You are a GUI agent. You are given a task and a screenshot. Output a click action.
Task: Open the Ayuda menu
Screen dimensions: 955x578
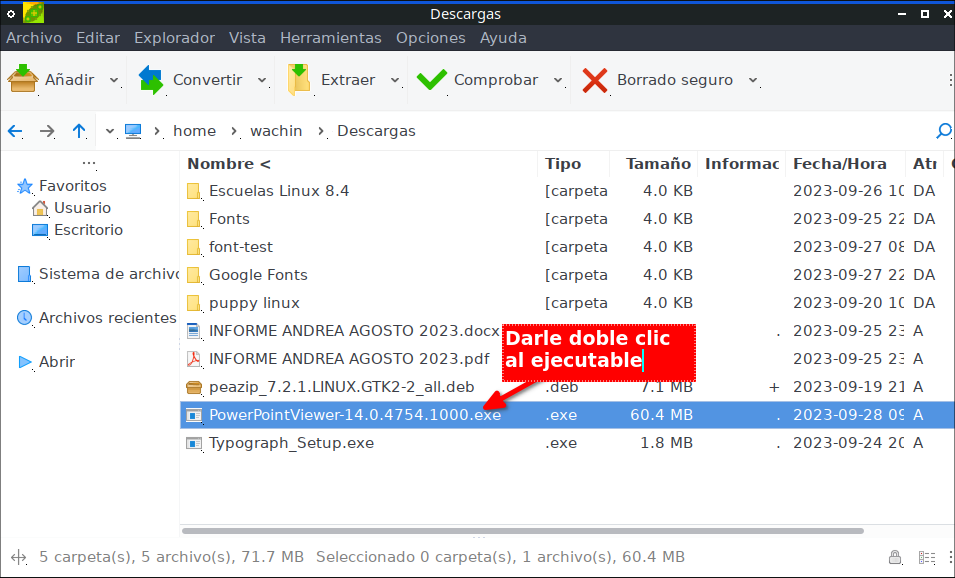503,38
